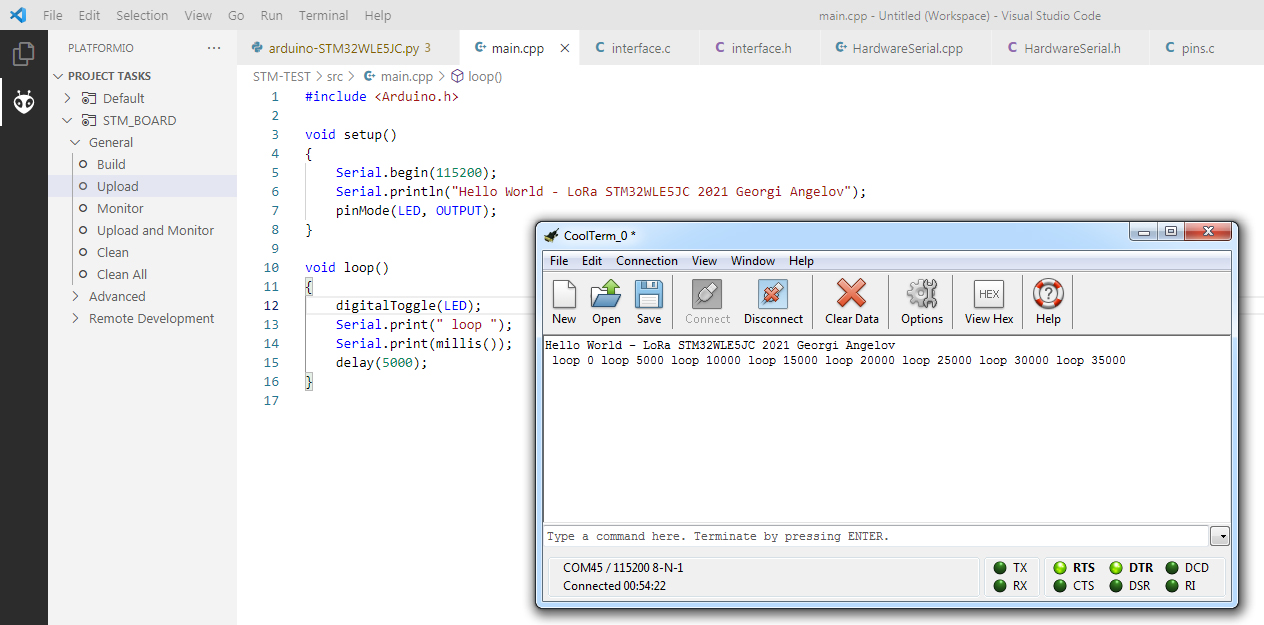Click New icon in CoolTerm toolbar
The height and width of the screenshot is (625, 1264).
click(x=564, y=301)
